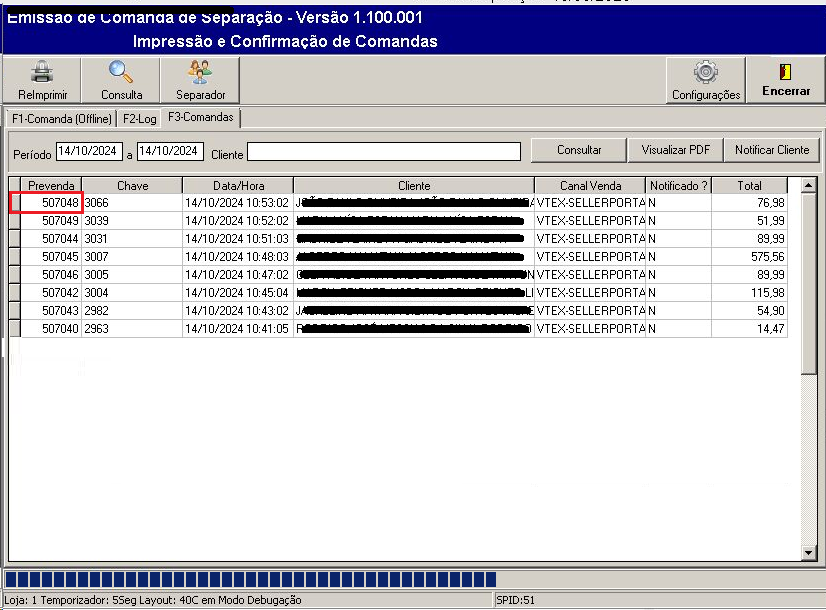This screenshot has height=610, width=826.
Task: Select prevenda 507043 cell
Action: [x=51, y=311]
